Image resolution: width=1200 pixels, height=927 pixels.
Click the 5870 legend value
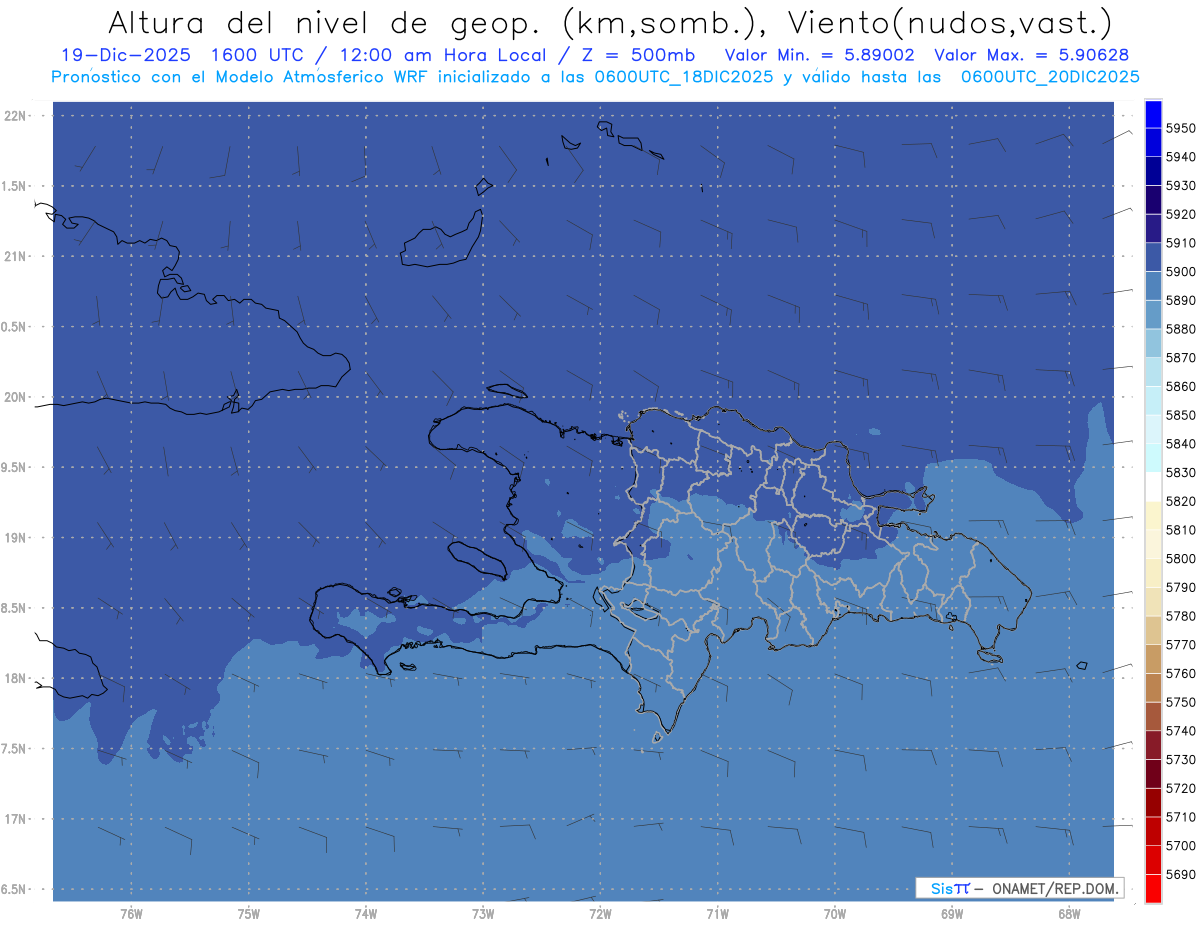click(1180, 358)
